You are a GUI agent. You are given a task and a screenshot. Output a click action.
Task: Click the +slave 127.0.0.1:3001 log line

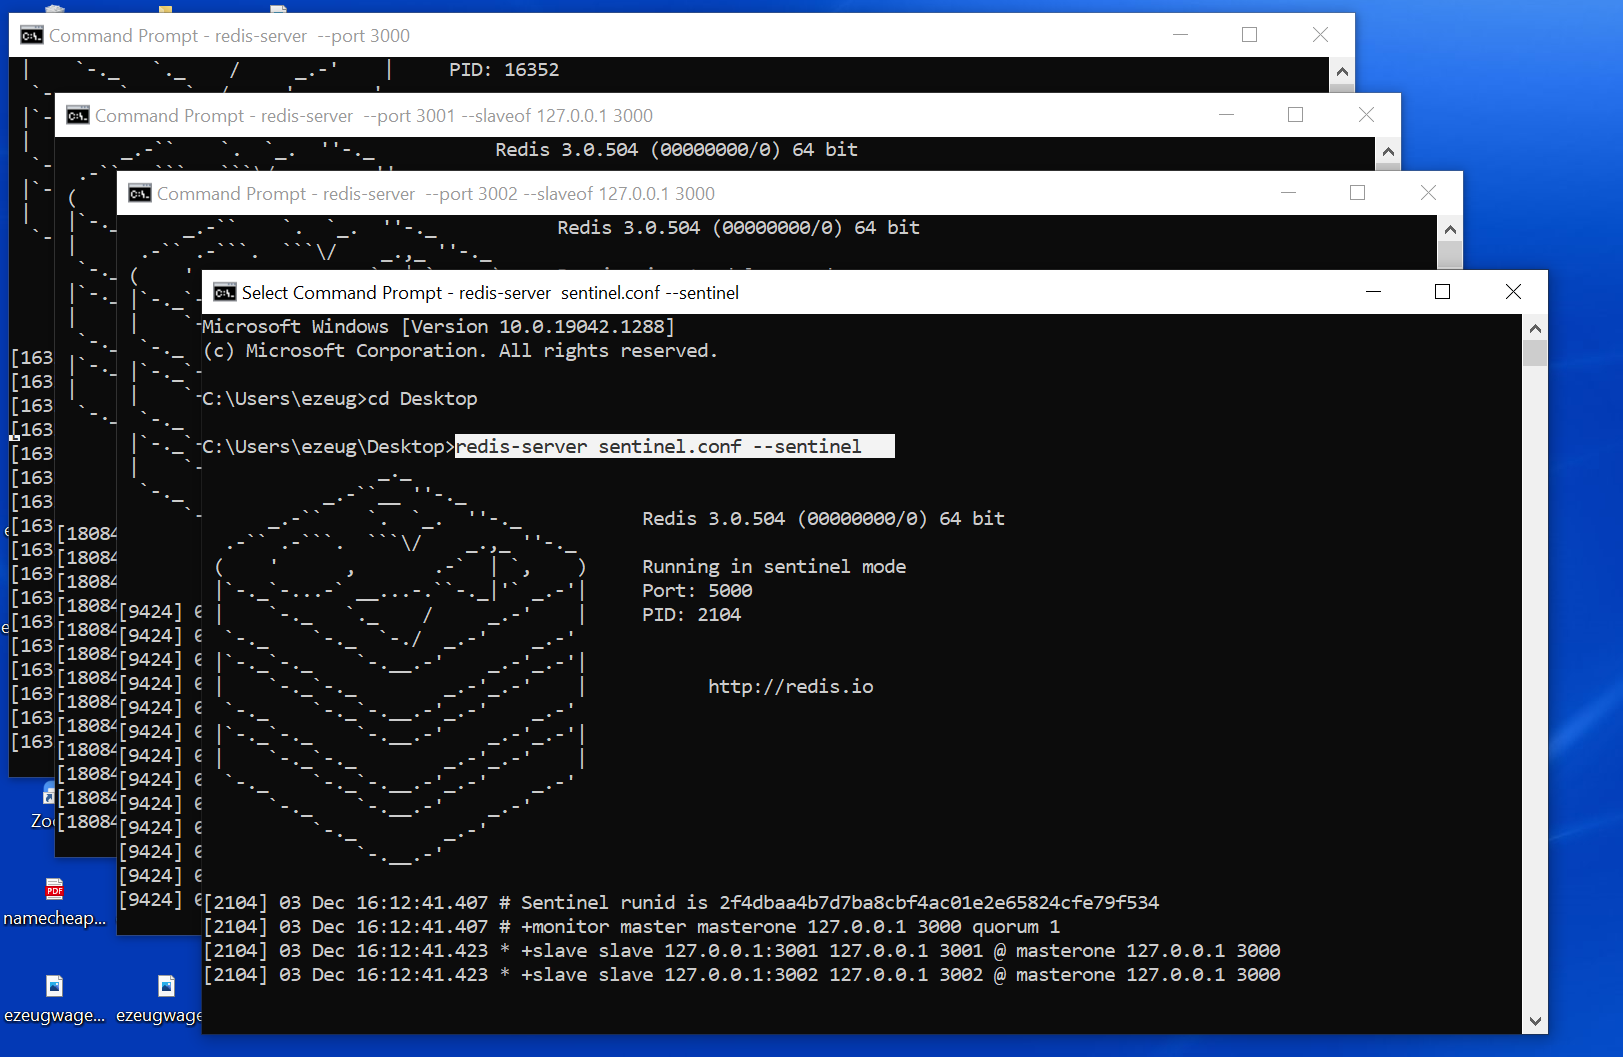coord(742,950)
